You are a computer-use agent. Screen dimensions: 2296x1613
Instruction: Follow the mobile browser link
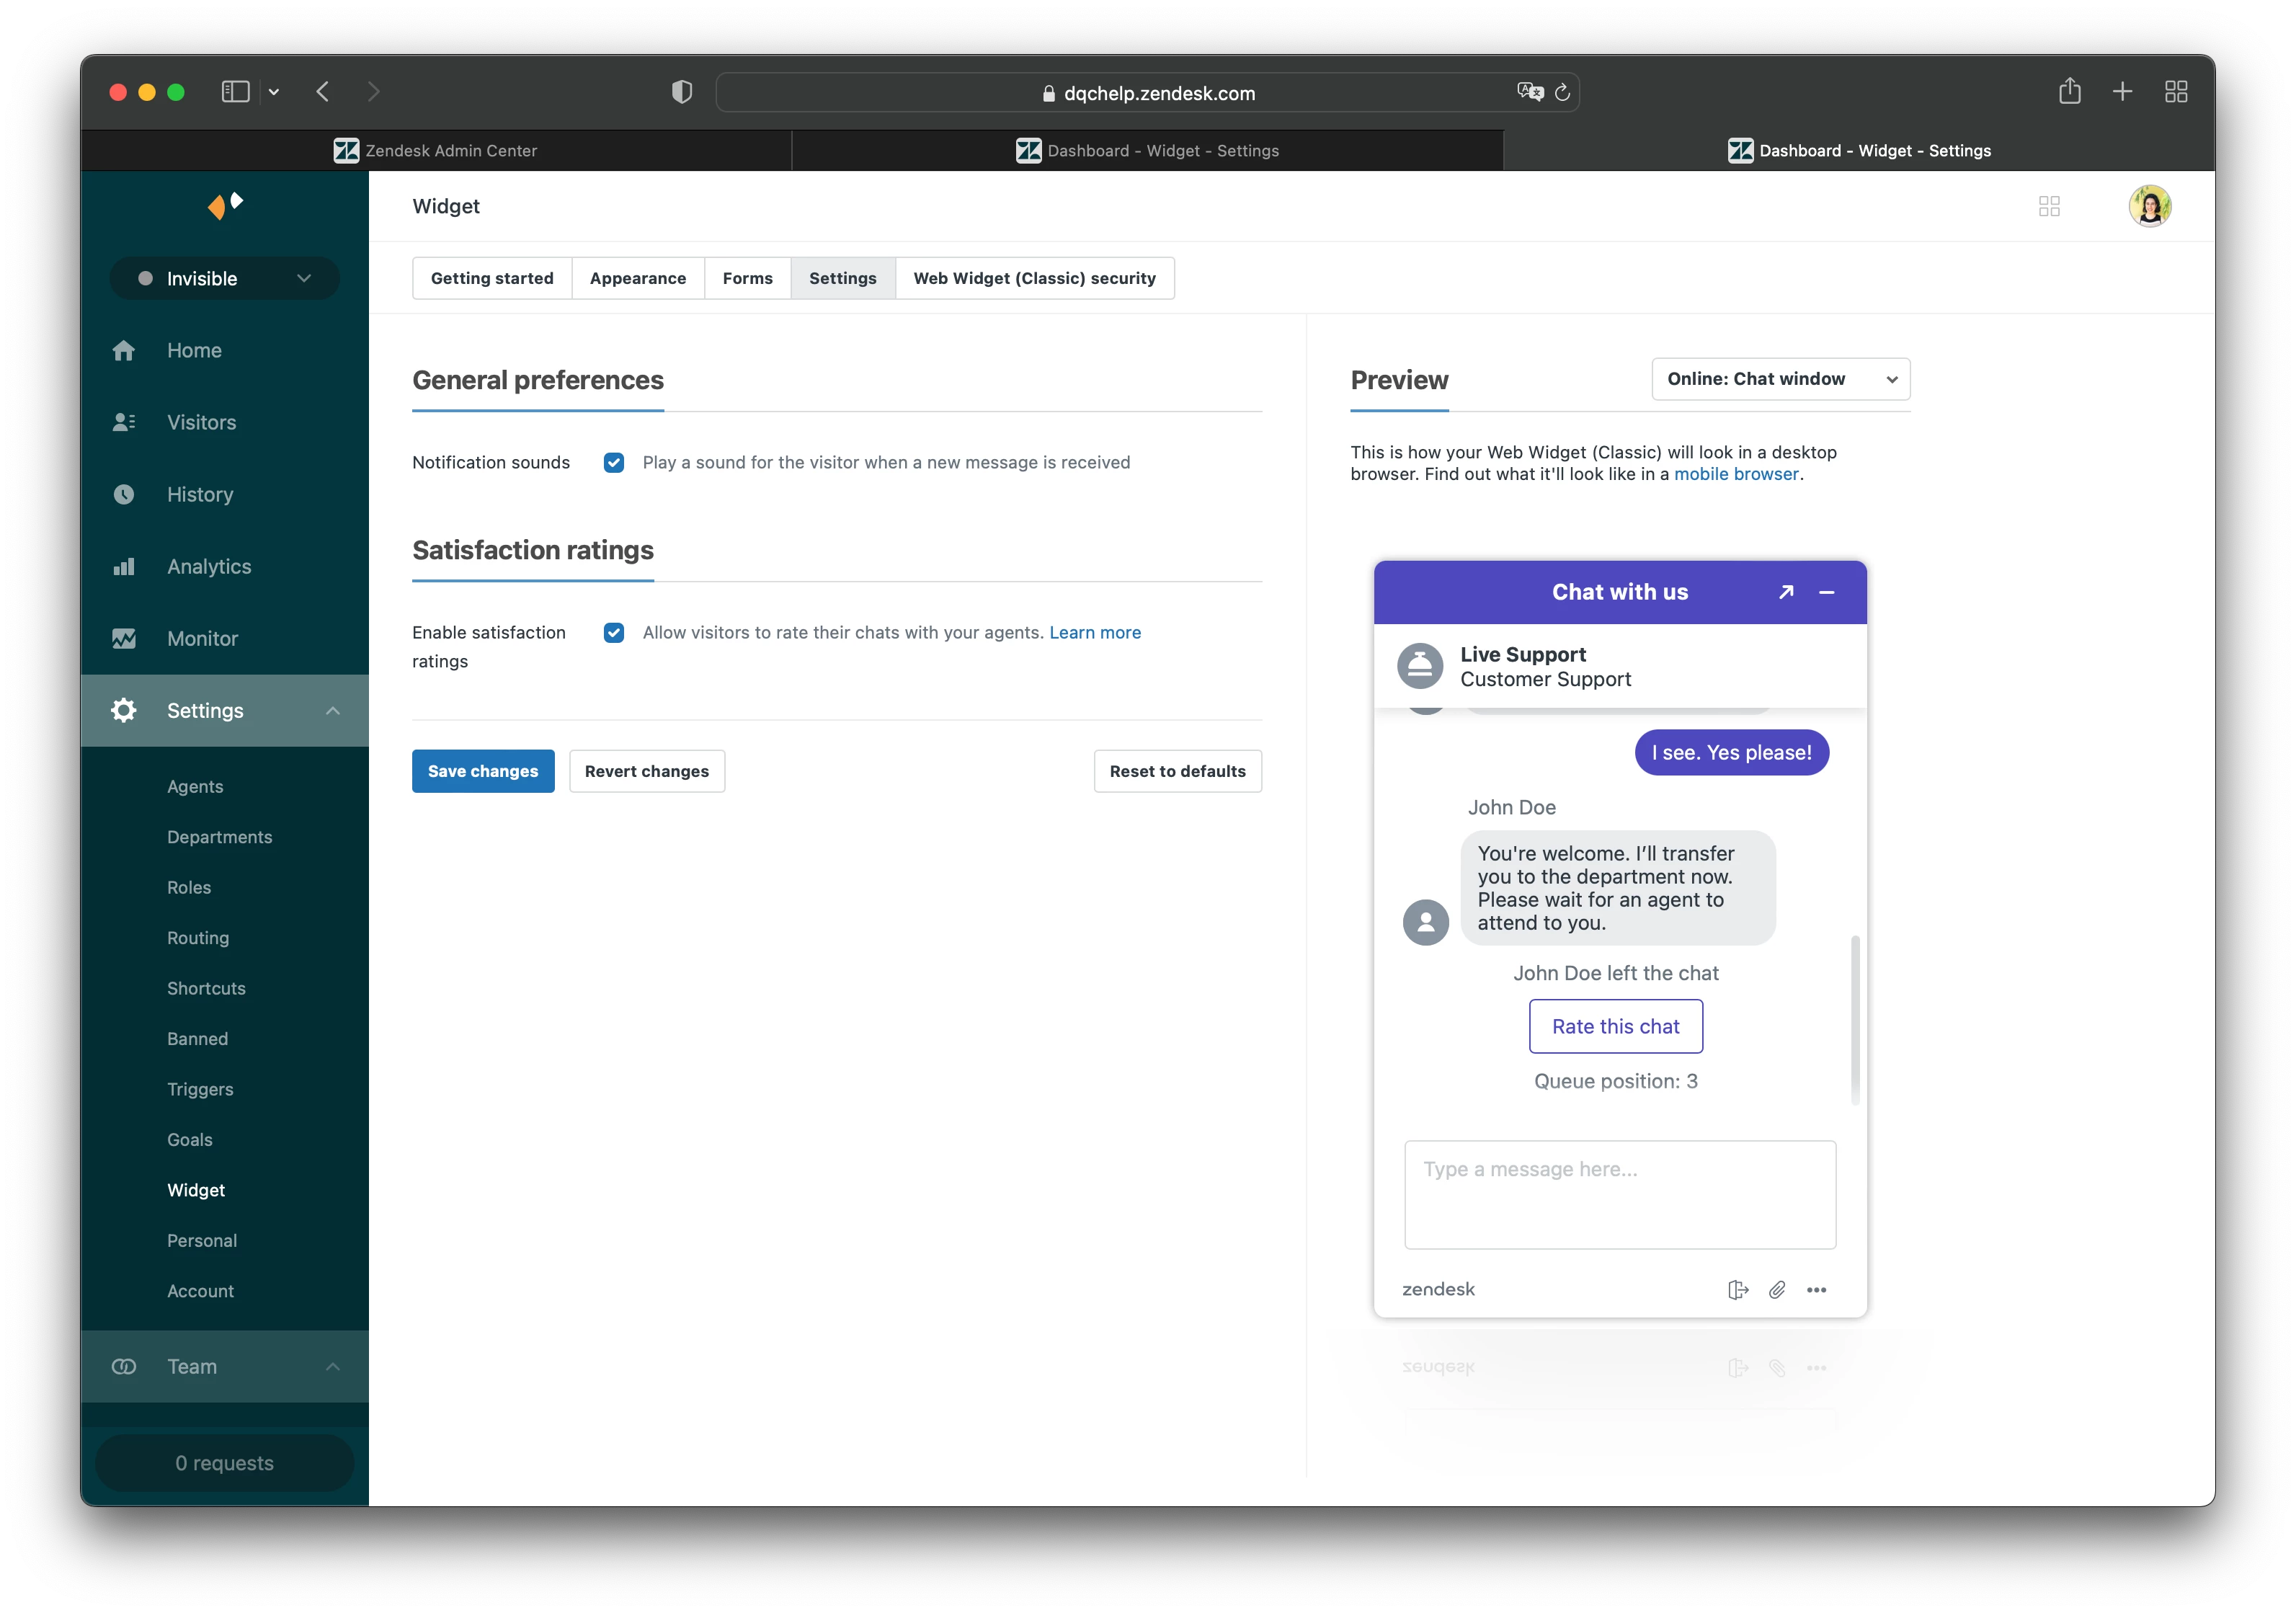tap(1736, 475)
